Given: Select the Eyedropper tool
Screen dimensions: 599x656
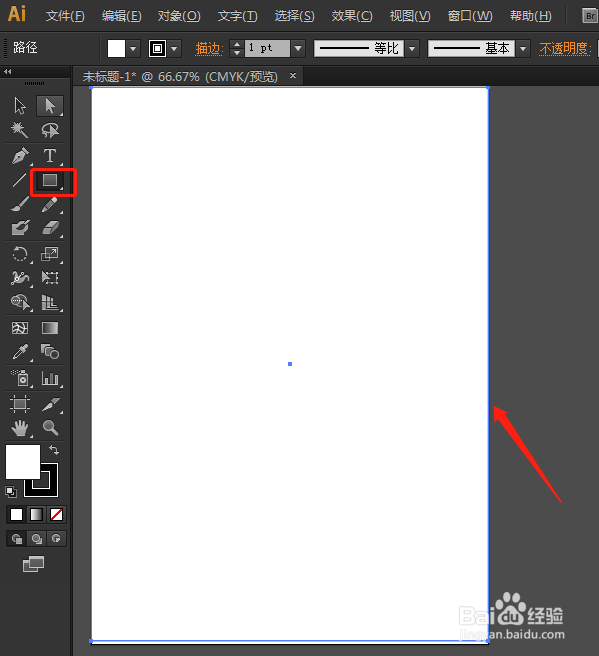Looking at the screenshot, I should coord(20,352).
